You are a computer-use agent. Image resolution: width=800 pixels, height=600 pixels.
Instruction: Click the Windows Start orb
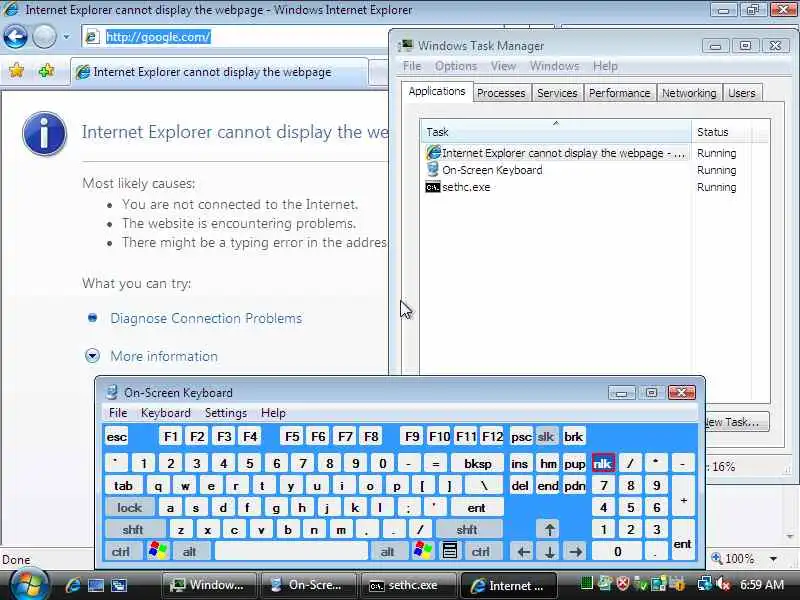(x=29, y=585)
